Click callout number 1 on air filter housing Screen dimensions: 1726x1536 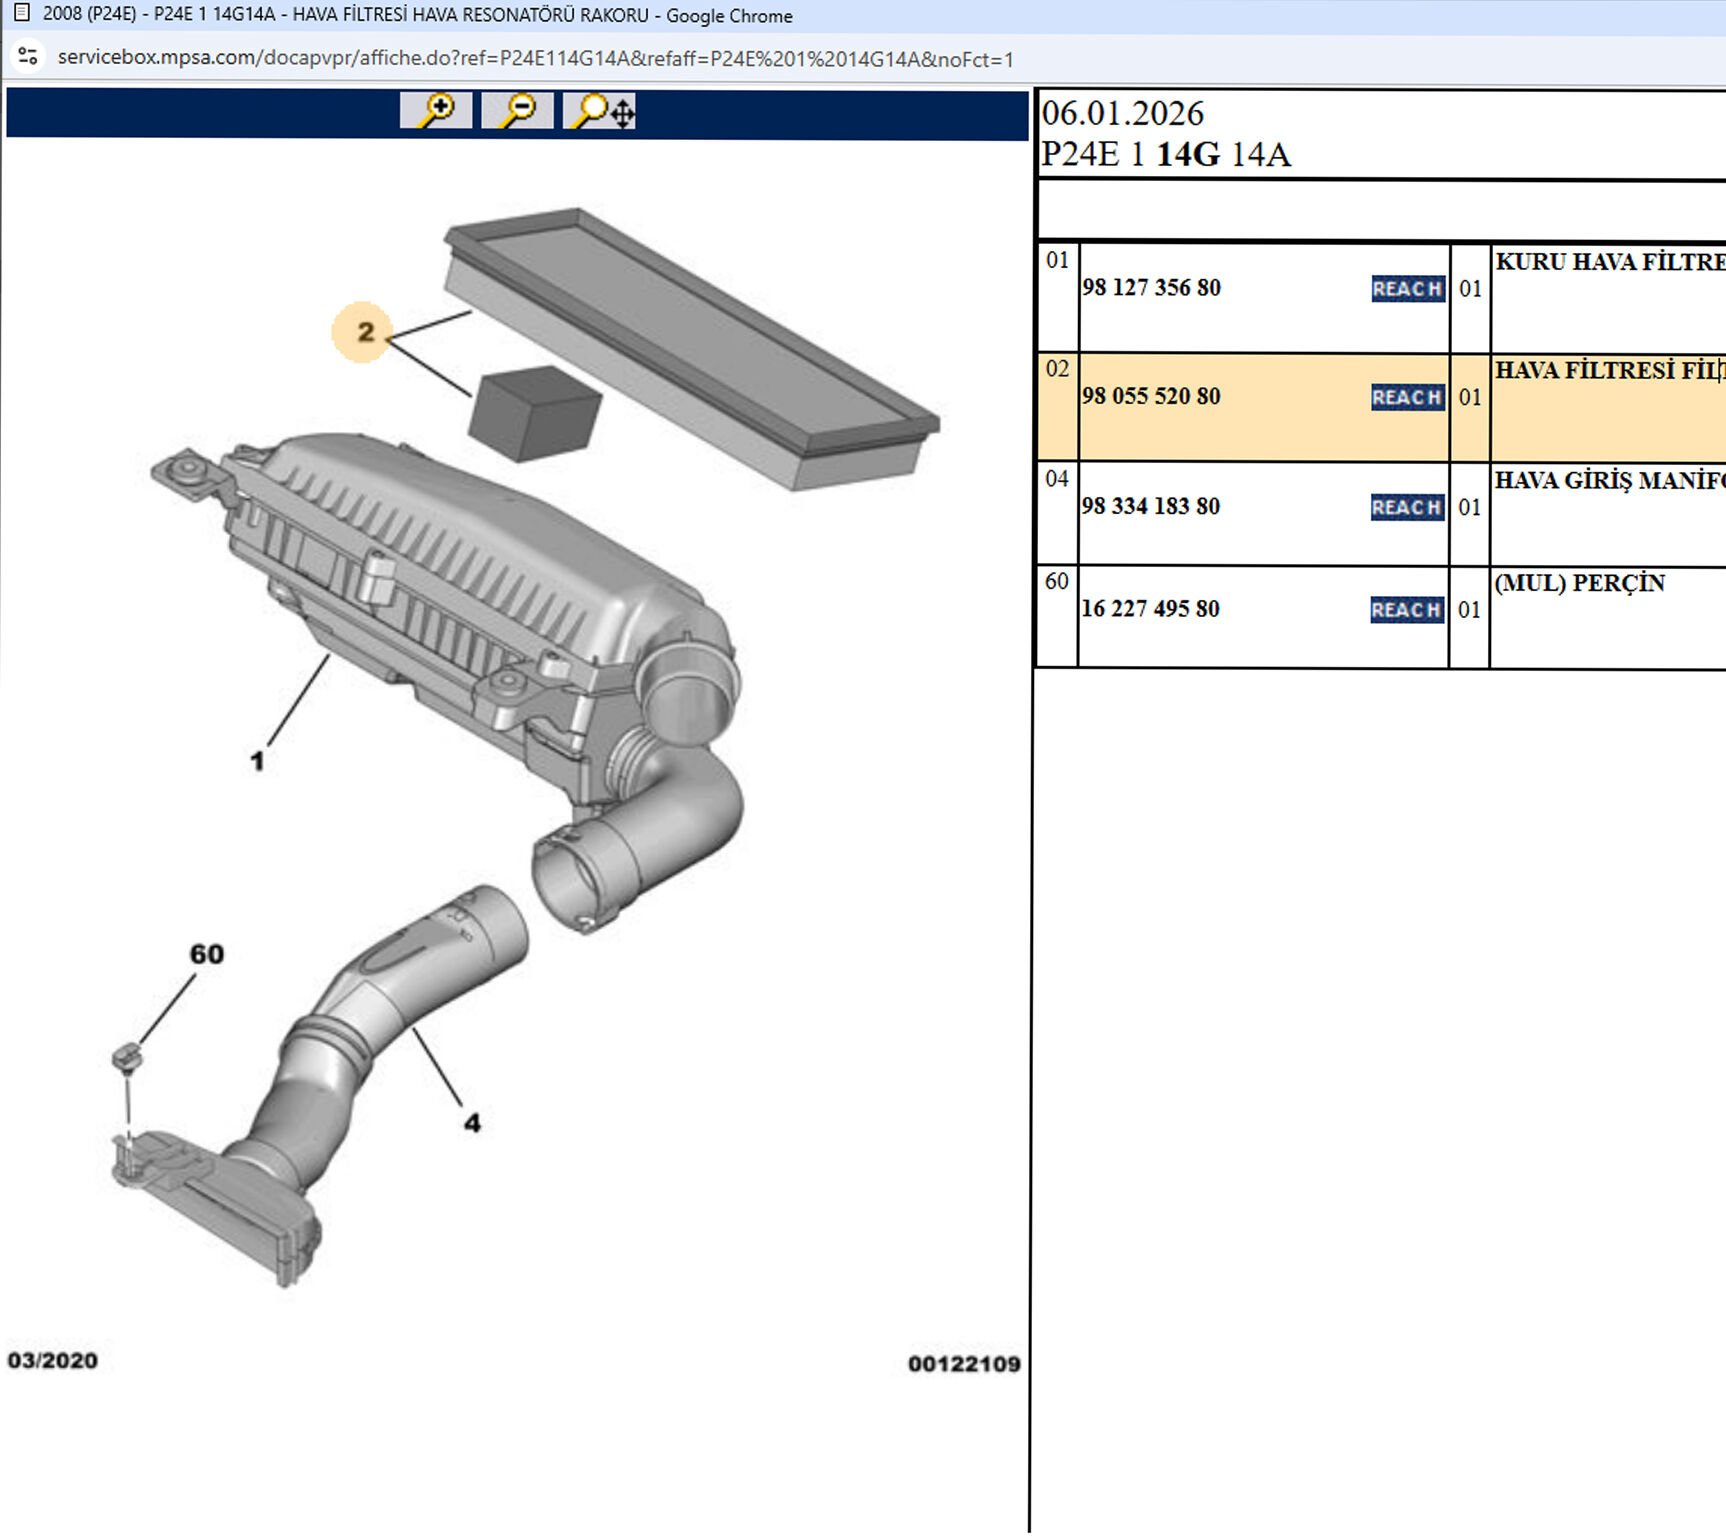(x=257, y=762)
